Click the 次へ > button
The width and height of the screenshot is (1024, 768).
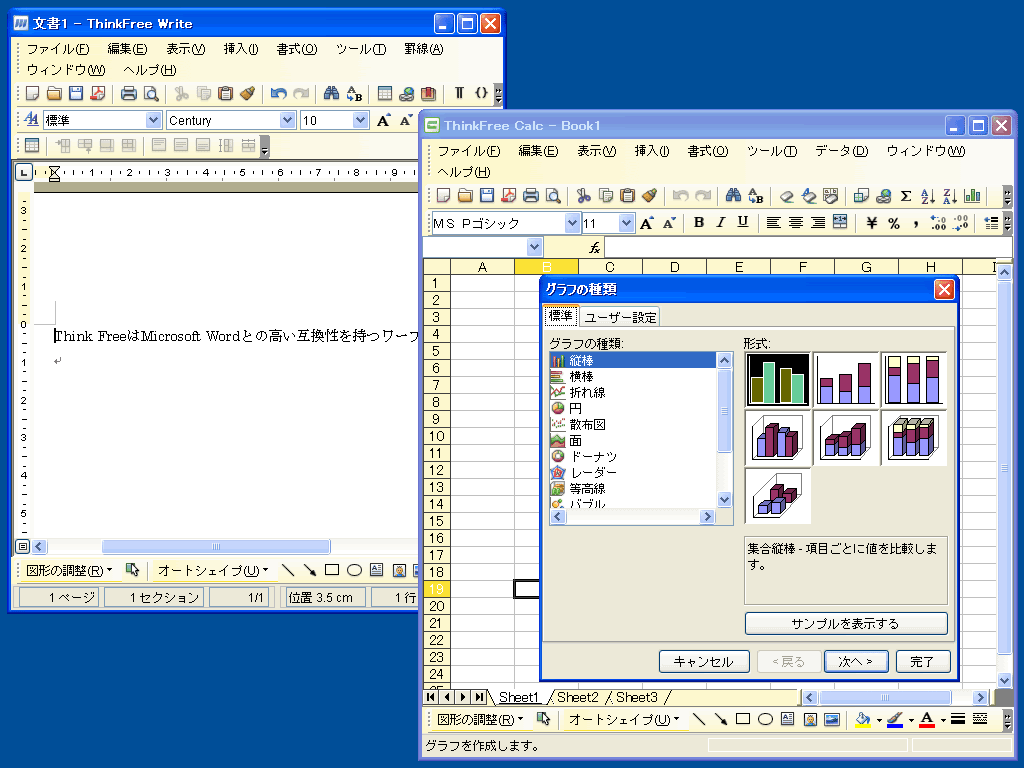pyautogui.click(x=855, y=662)
